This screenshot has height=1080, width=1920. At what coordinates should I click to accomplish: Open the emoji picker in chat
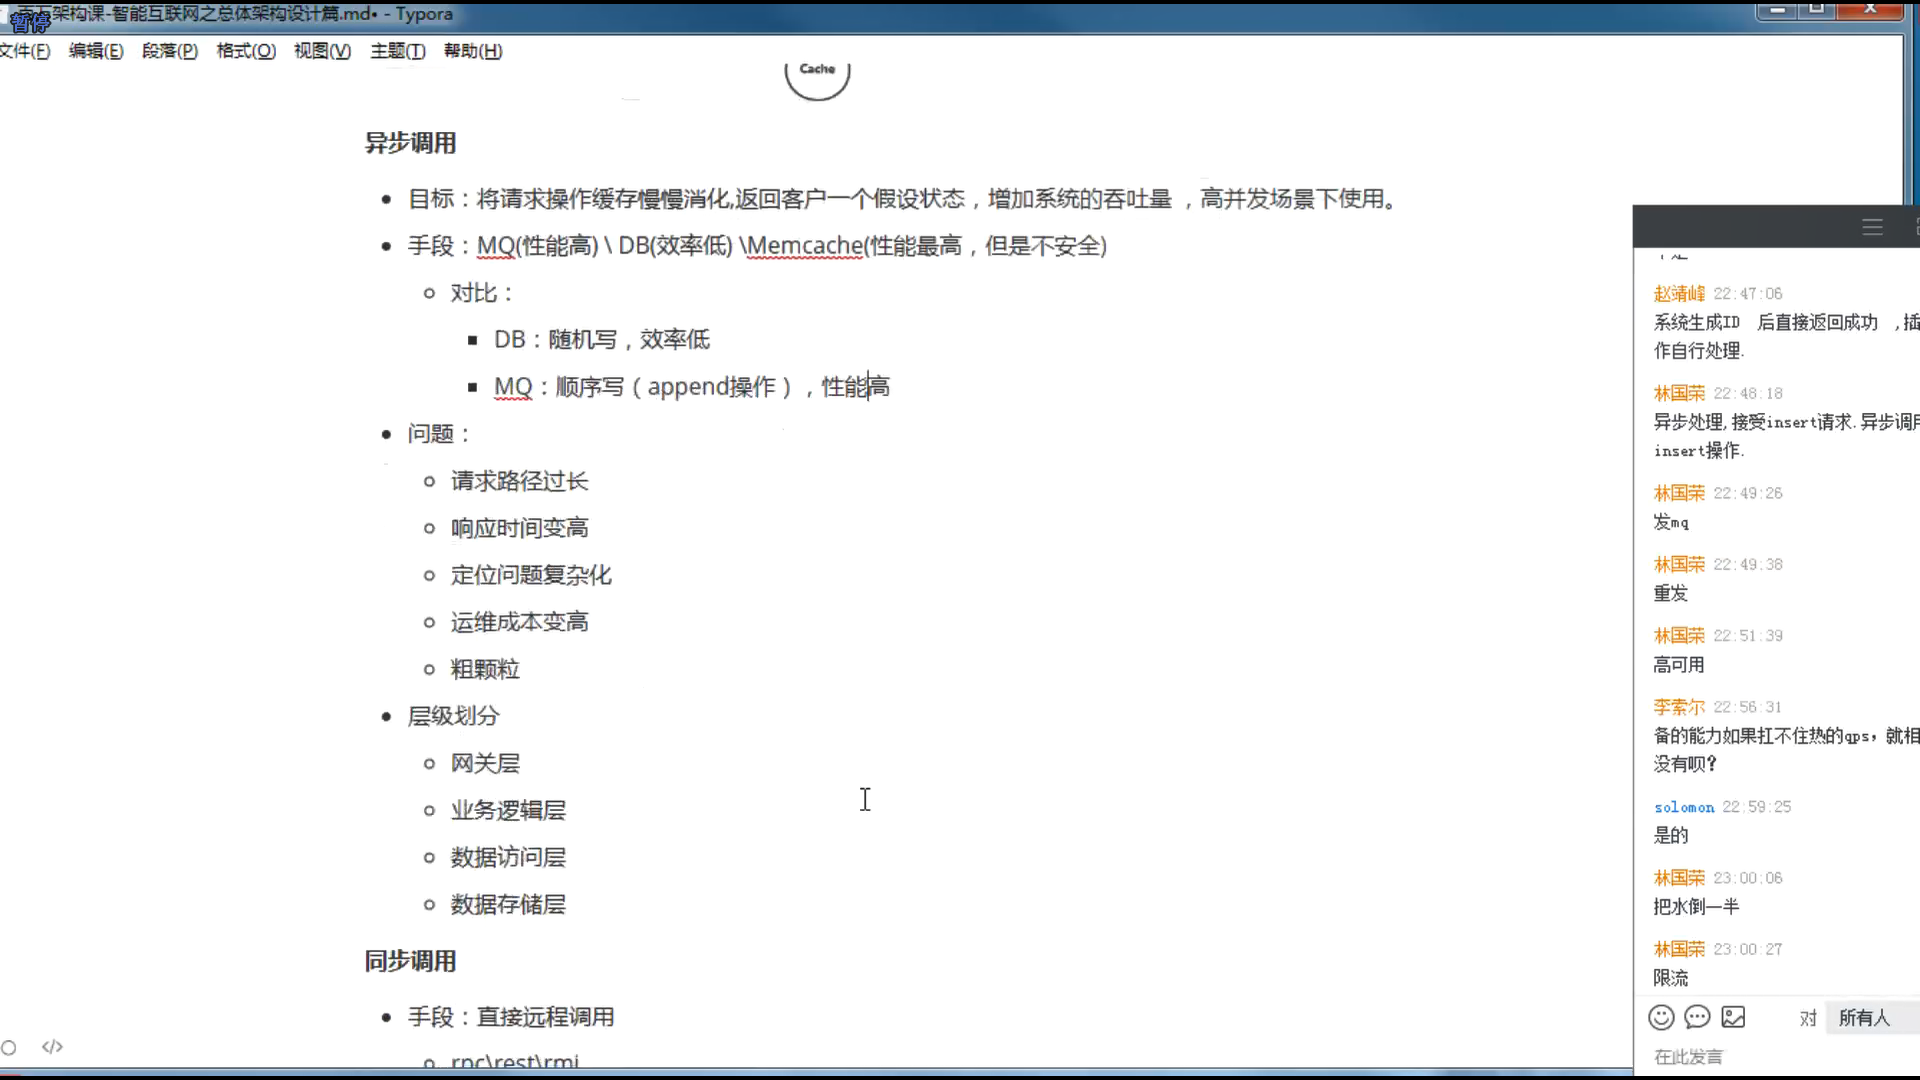tap(1661, 1017)
